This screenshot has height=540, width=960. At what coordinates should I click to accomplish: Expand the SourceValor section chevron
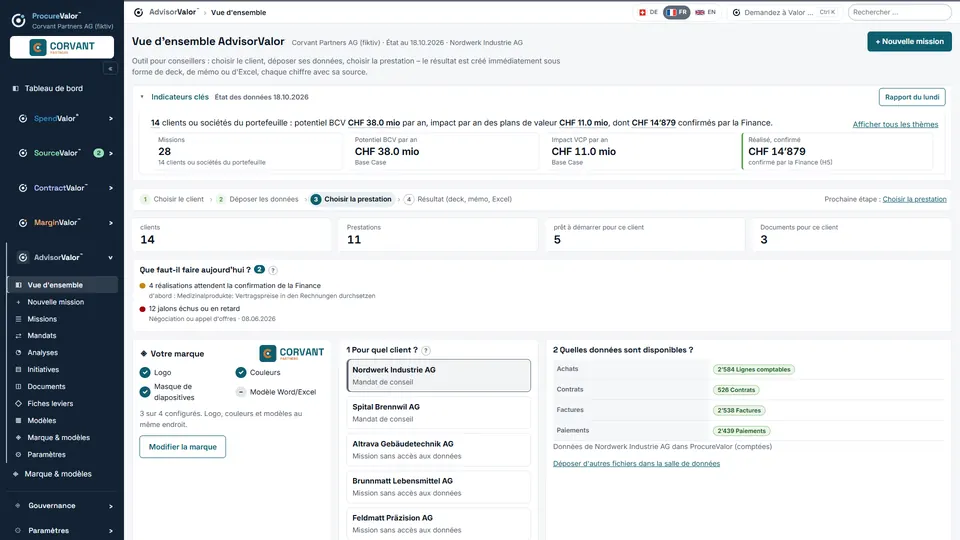pyautogui.click(x=111, y=153)
